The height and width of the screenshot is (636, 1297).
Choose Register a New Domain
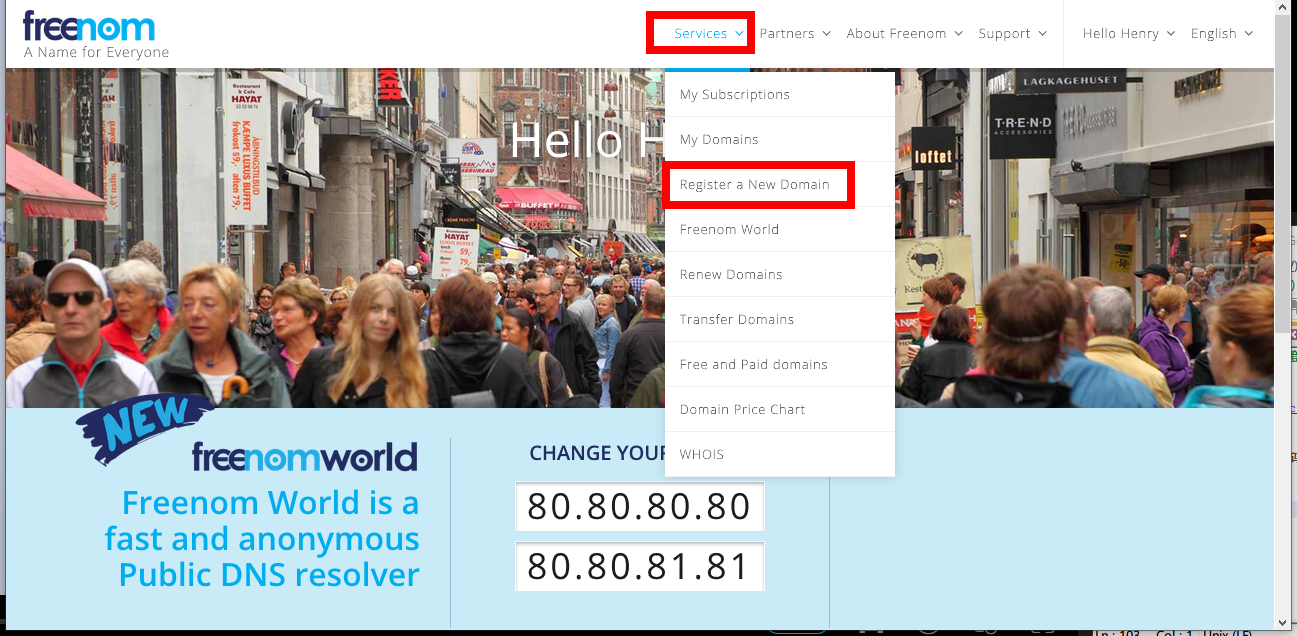(780, 184)
